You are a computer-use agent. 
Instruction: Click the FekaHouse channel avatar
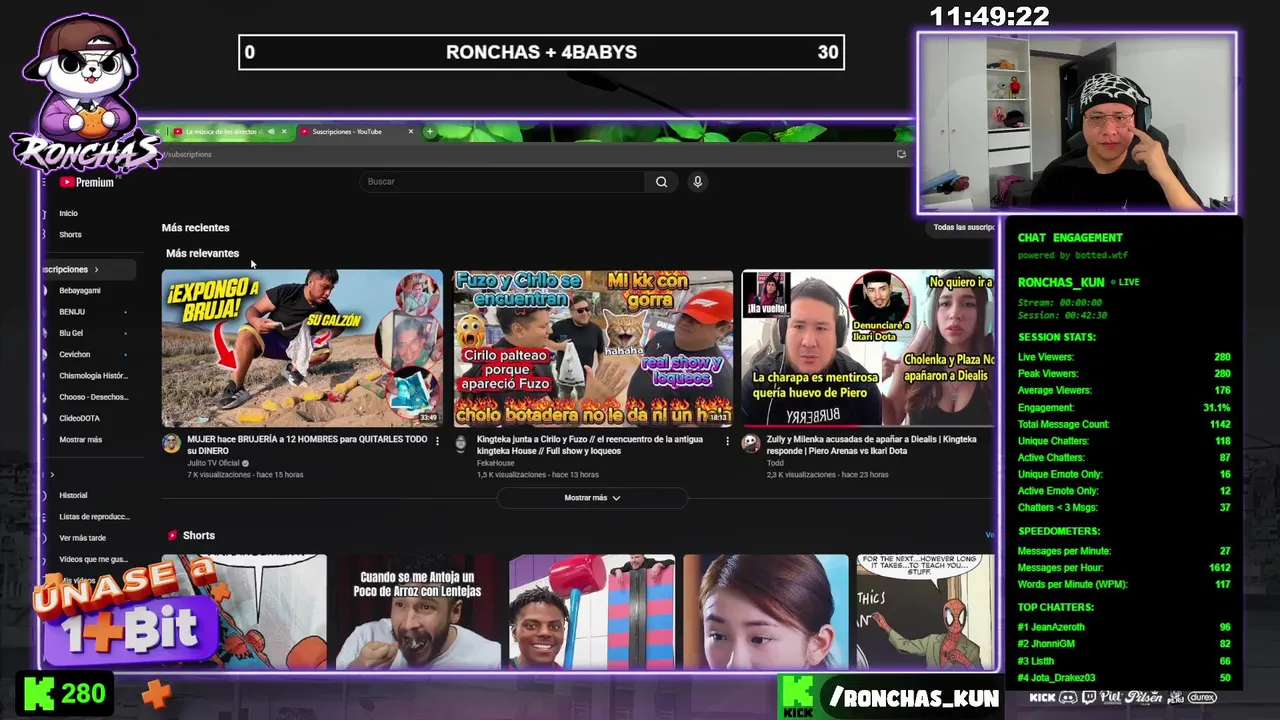tap(461, 444)
